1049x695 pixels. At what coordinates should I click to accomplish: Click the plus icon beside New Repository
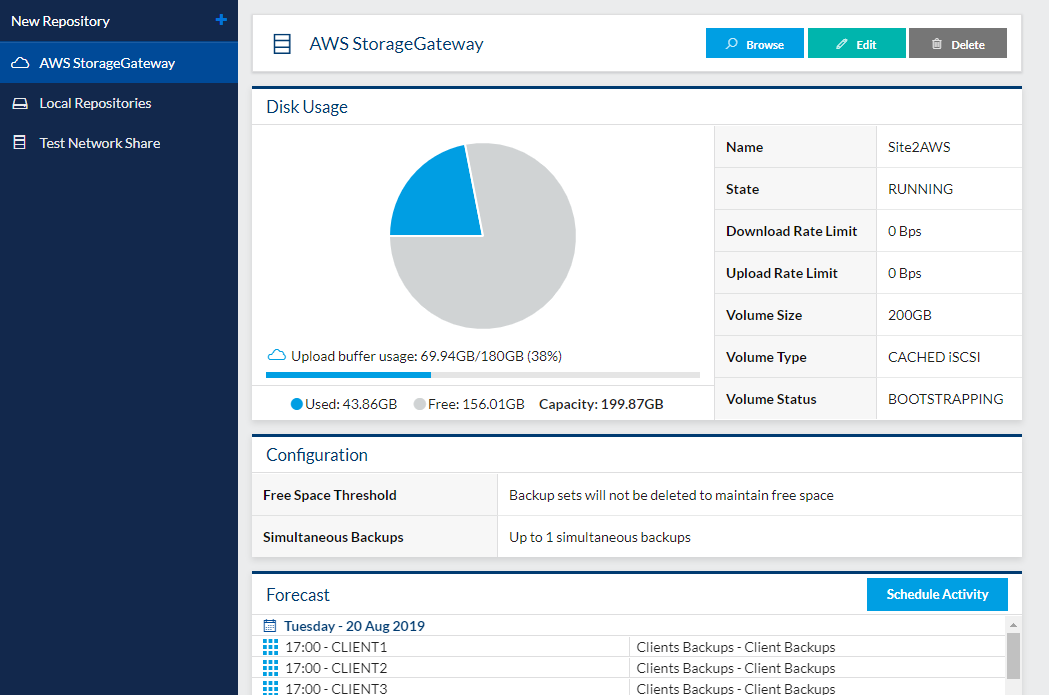click(221, 20)
